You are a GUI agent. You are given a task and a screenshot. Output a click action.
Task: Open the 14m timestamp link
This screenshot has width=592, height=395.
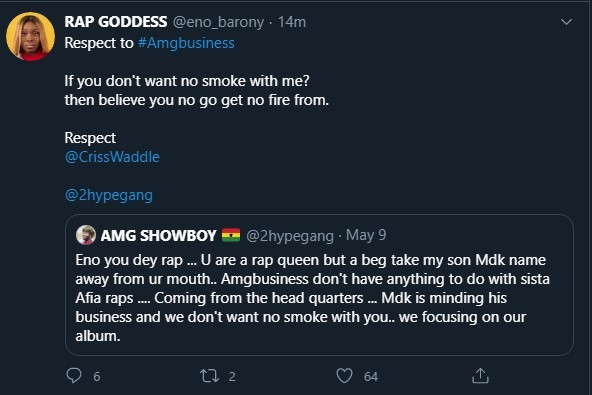292,22
